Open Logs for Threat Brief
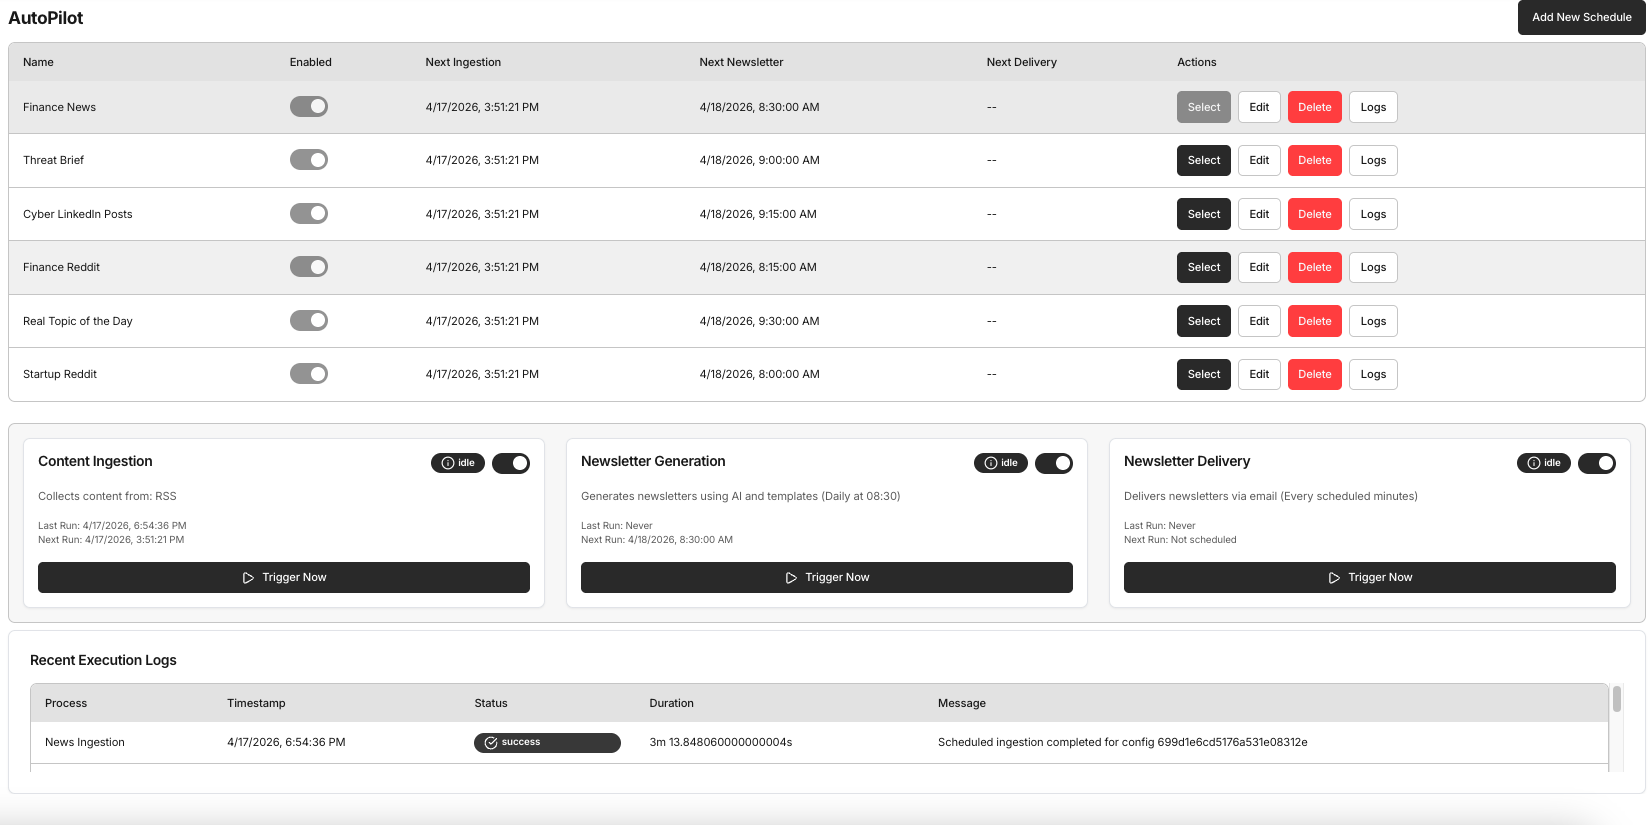 coord(1373,160)
